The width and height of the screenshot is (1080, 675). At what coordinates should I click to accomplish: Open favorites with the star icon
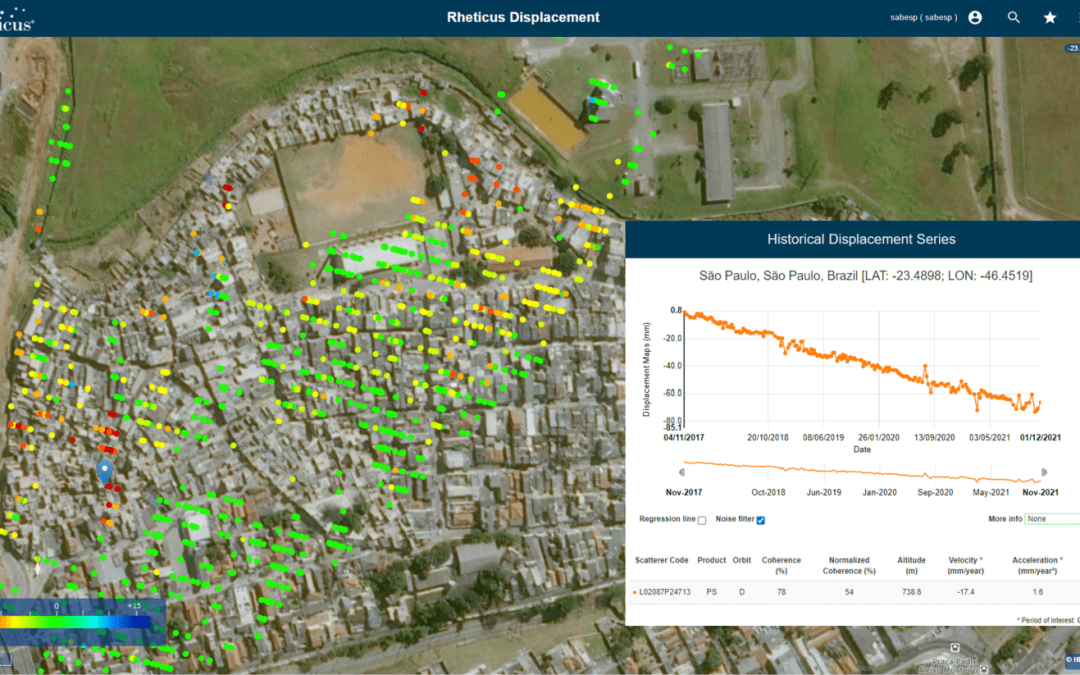tap(1050, 18)
